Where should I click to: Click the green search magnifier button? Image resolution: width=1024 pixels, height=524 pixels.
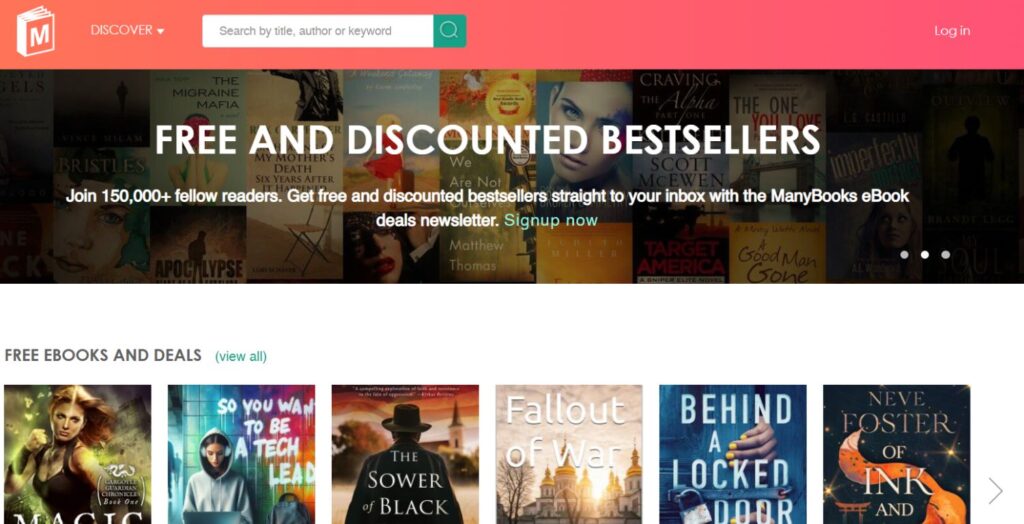pos(449,31)
